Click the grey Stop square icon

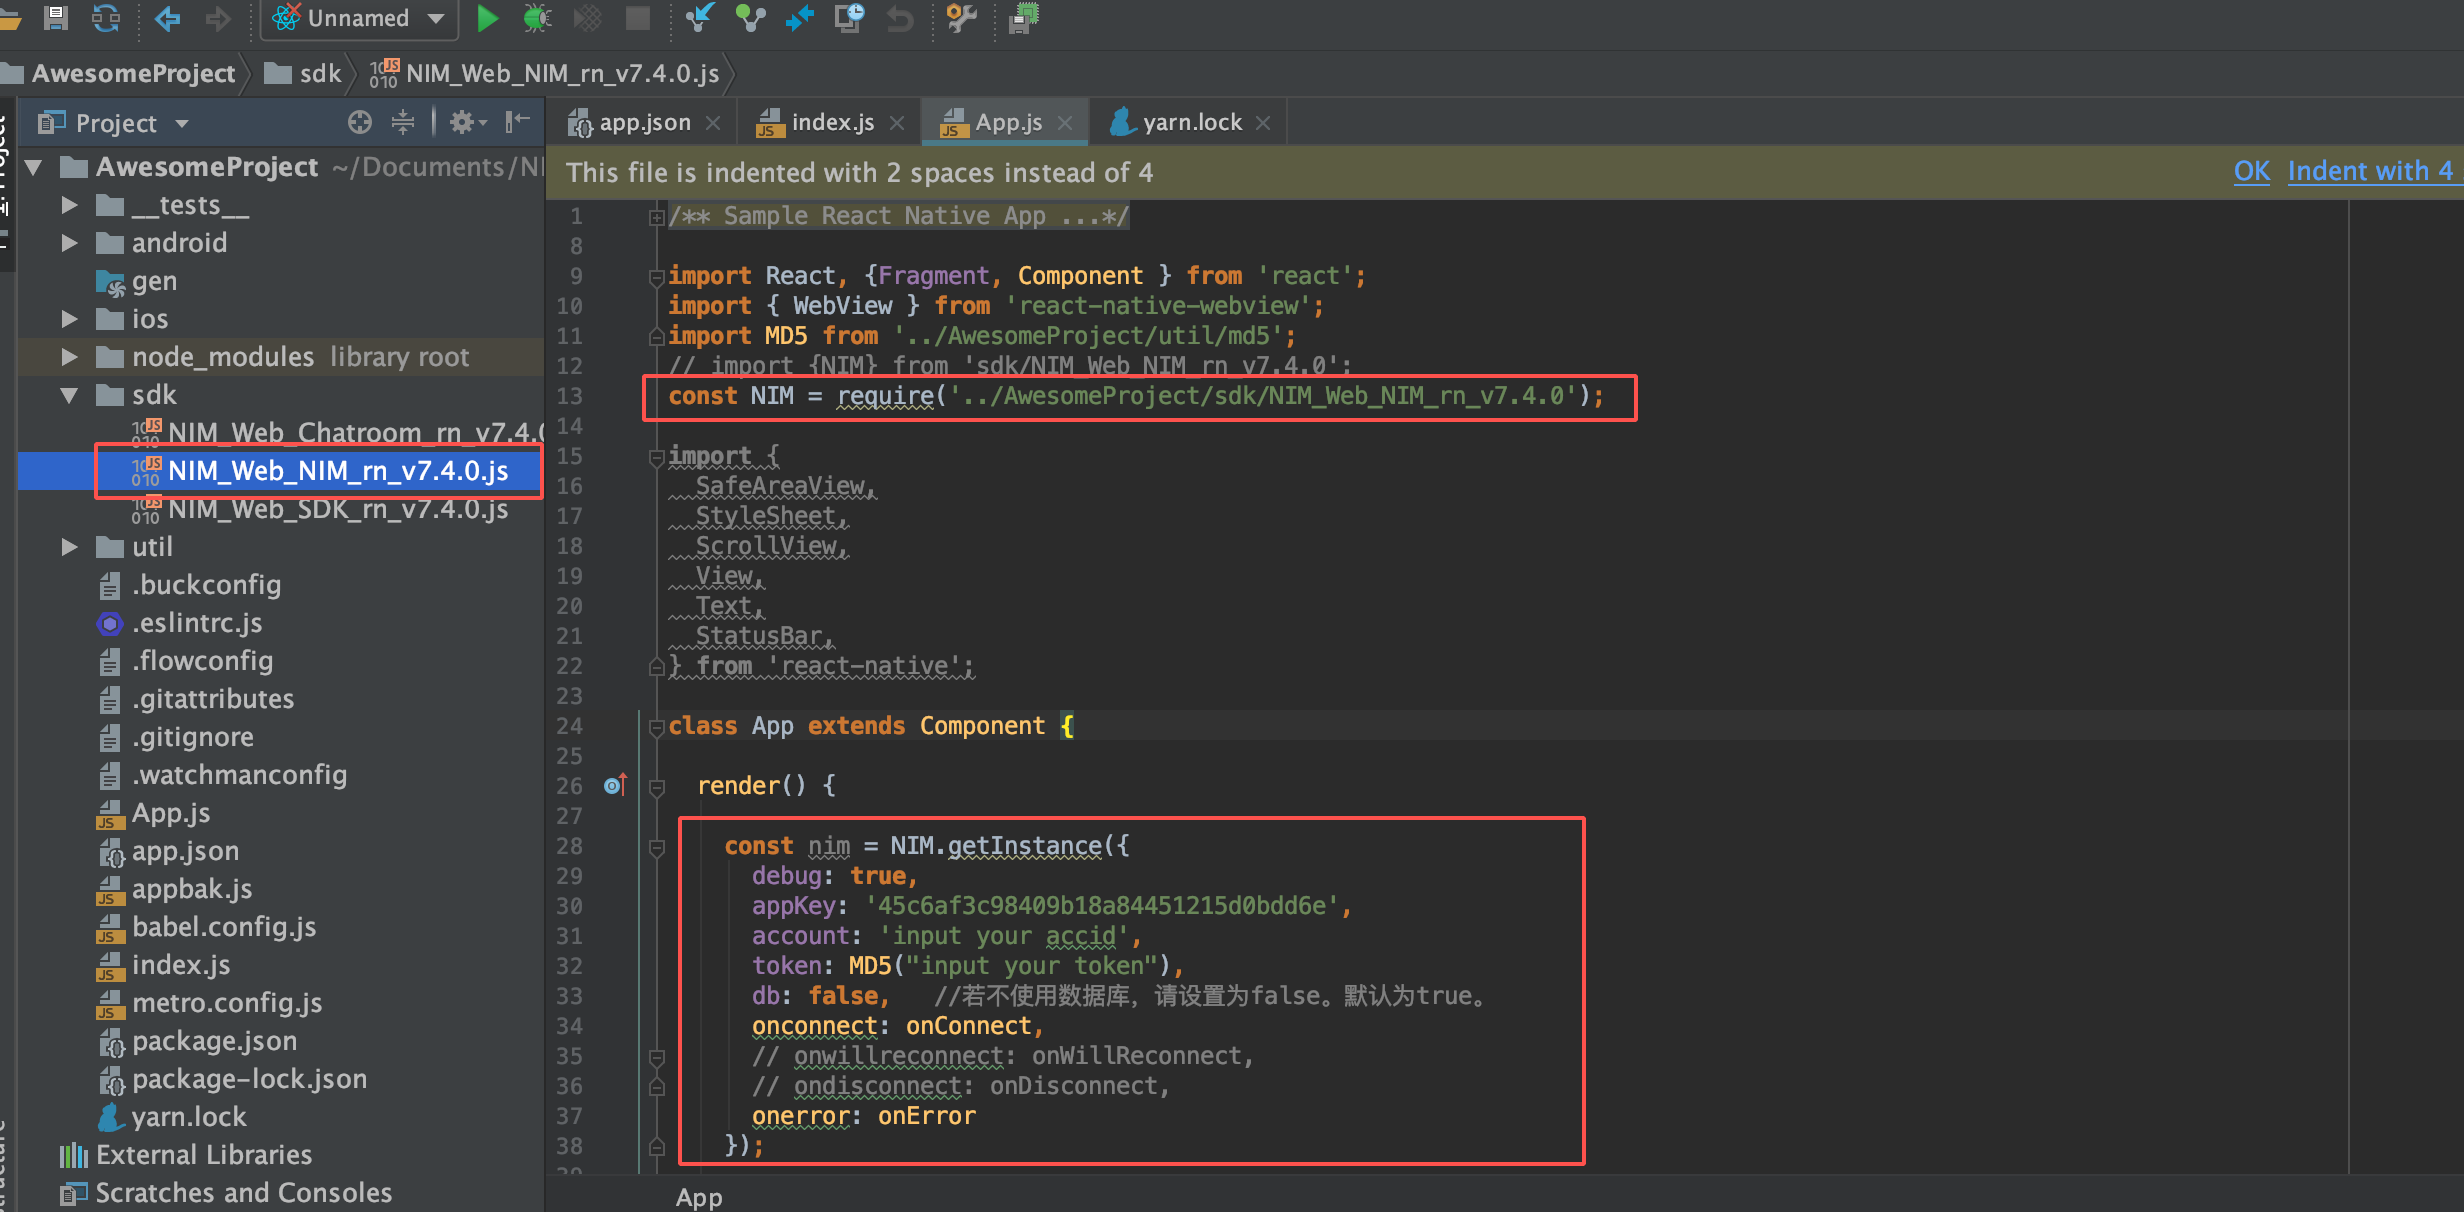pyautogui.click(x=637, y=17)
